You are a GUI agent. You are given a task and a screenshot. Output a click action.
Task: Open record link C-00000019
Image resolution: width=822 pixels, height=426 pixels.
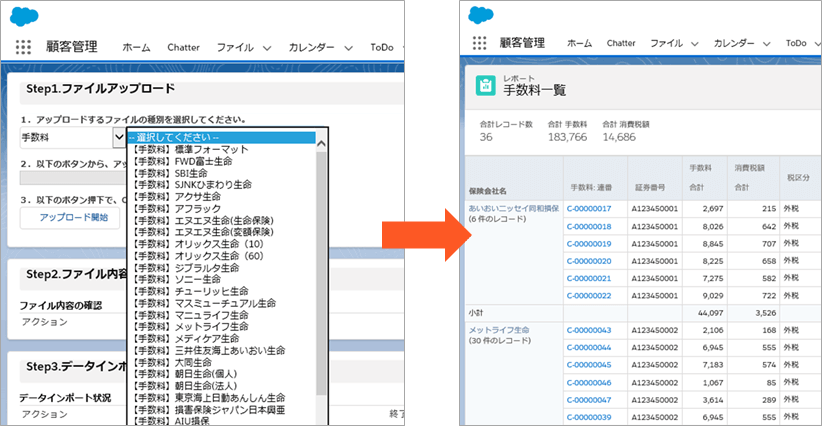[589, 244]
